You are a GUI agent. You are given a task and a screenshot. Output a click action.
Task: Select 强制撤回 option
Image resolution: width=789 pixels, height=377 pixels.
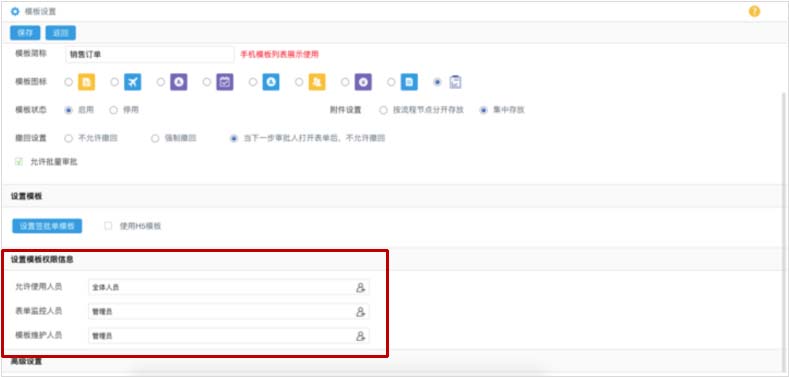(x=155, y=138)
